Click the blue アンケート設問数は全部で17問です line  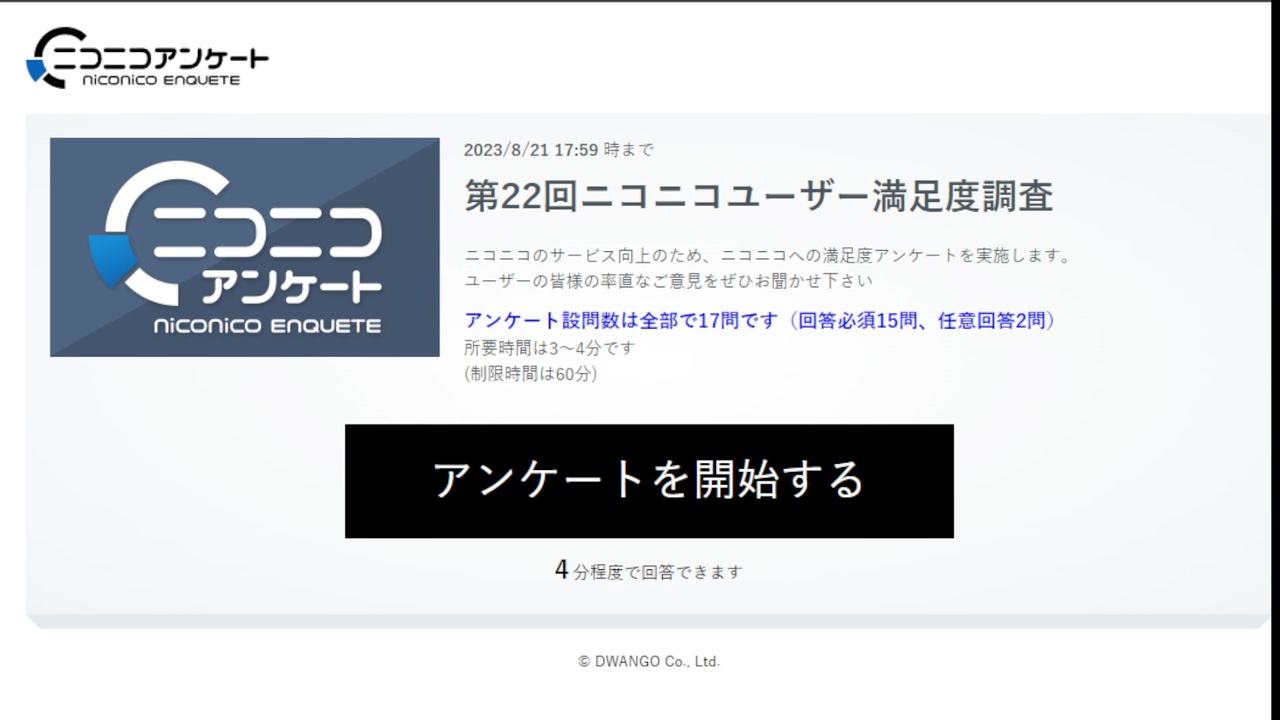coord(761,321)
